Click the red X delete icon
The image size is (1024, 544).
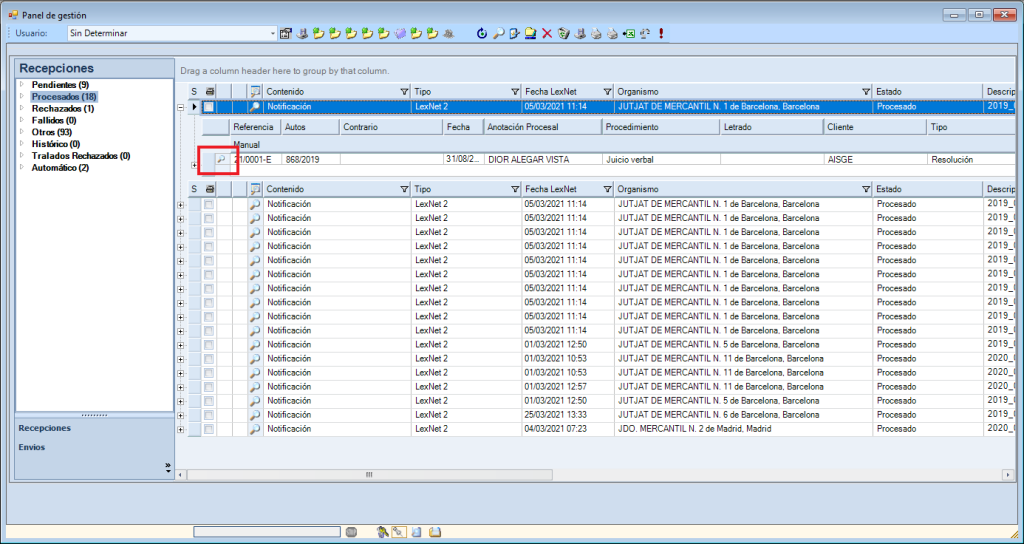coord(547,33)
